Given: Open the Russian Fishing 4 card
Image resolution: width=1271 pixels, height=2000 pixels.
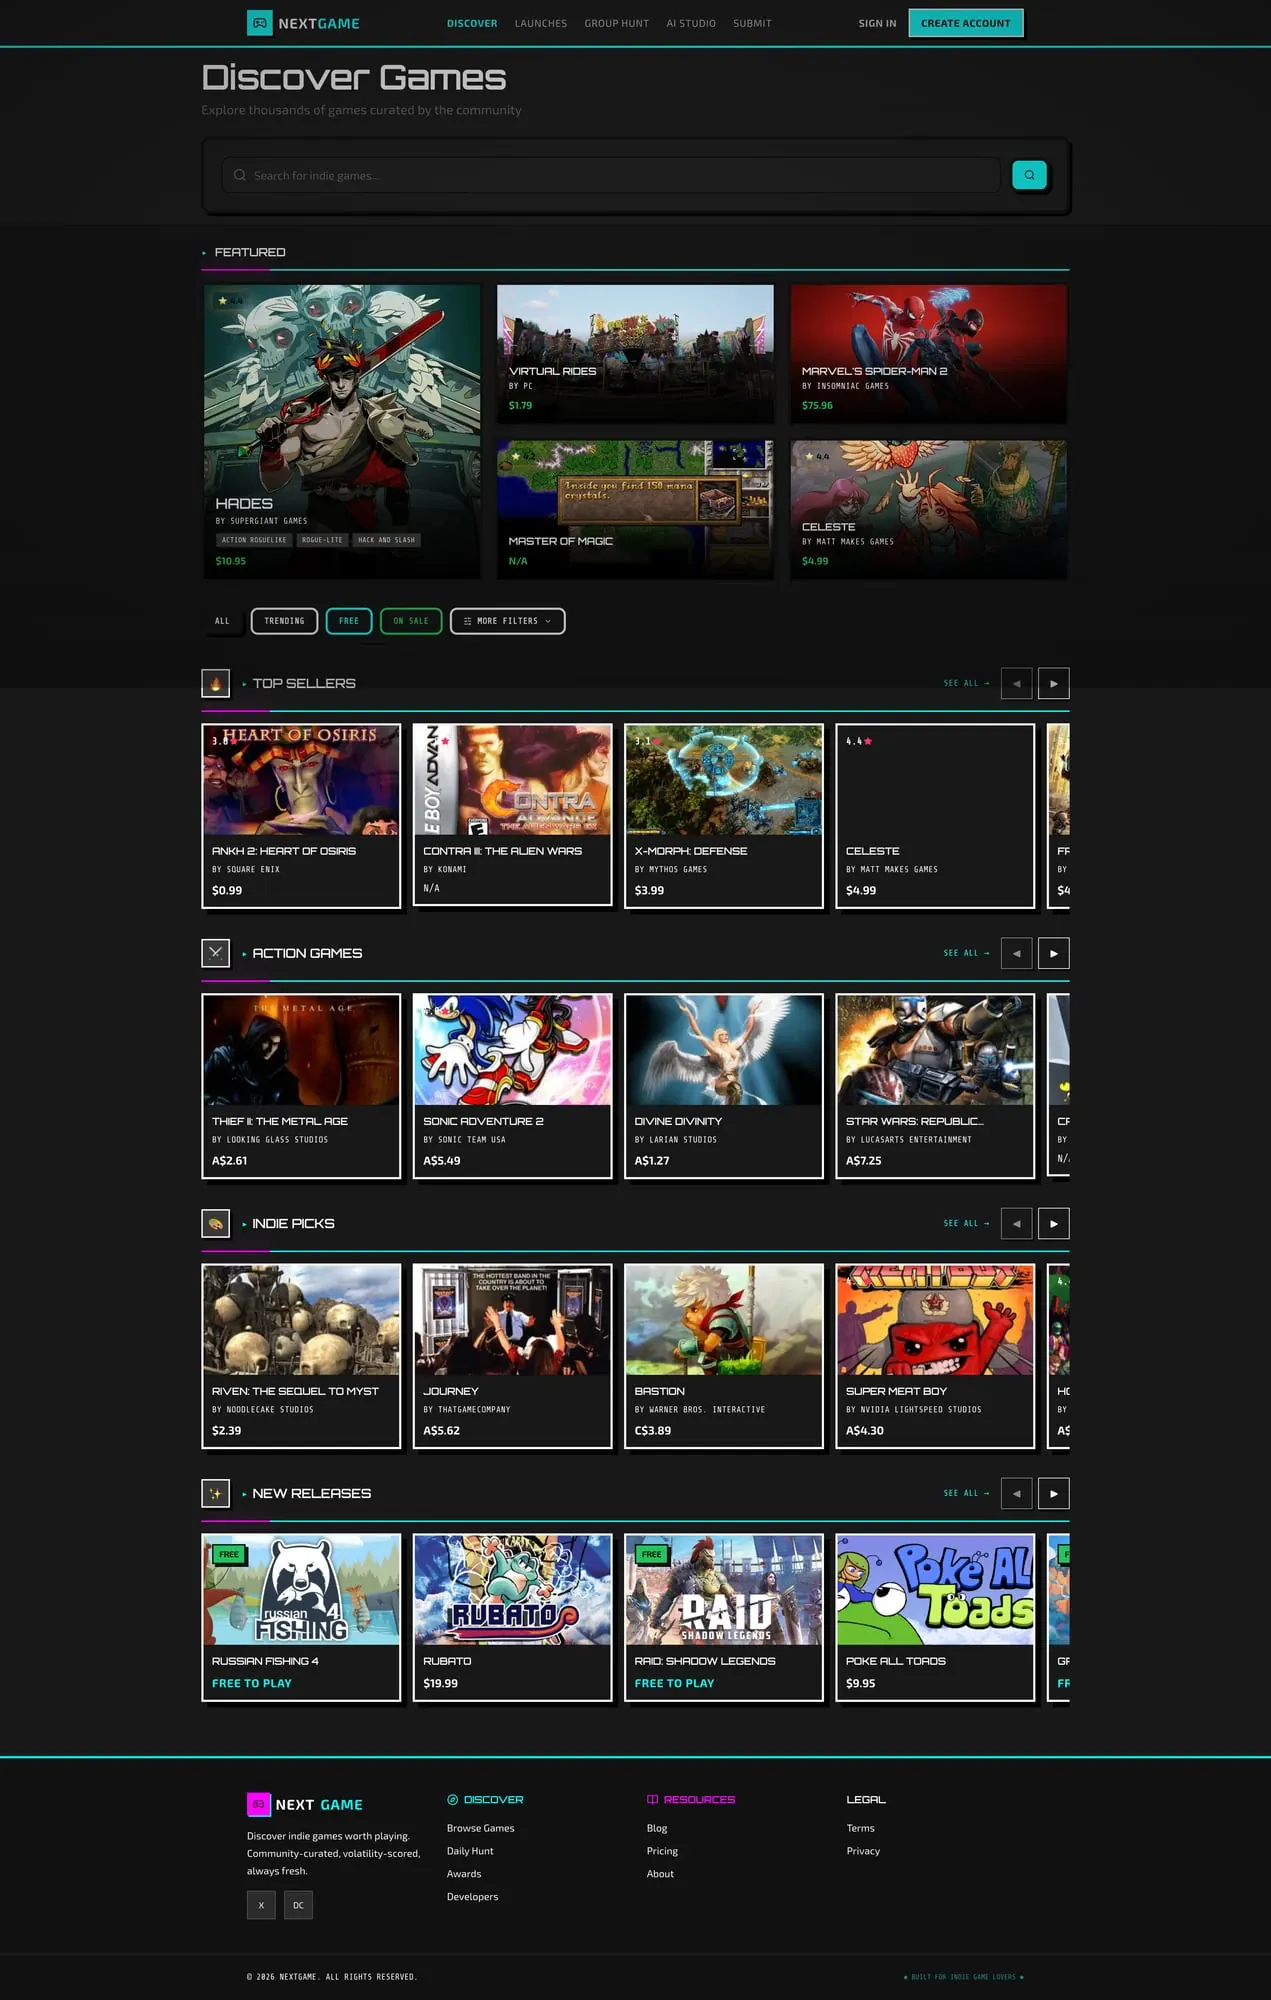Looking at the screenshot, I should point(301,1617).
